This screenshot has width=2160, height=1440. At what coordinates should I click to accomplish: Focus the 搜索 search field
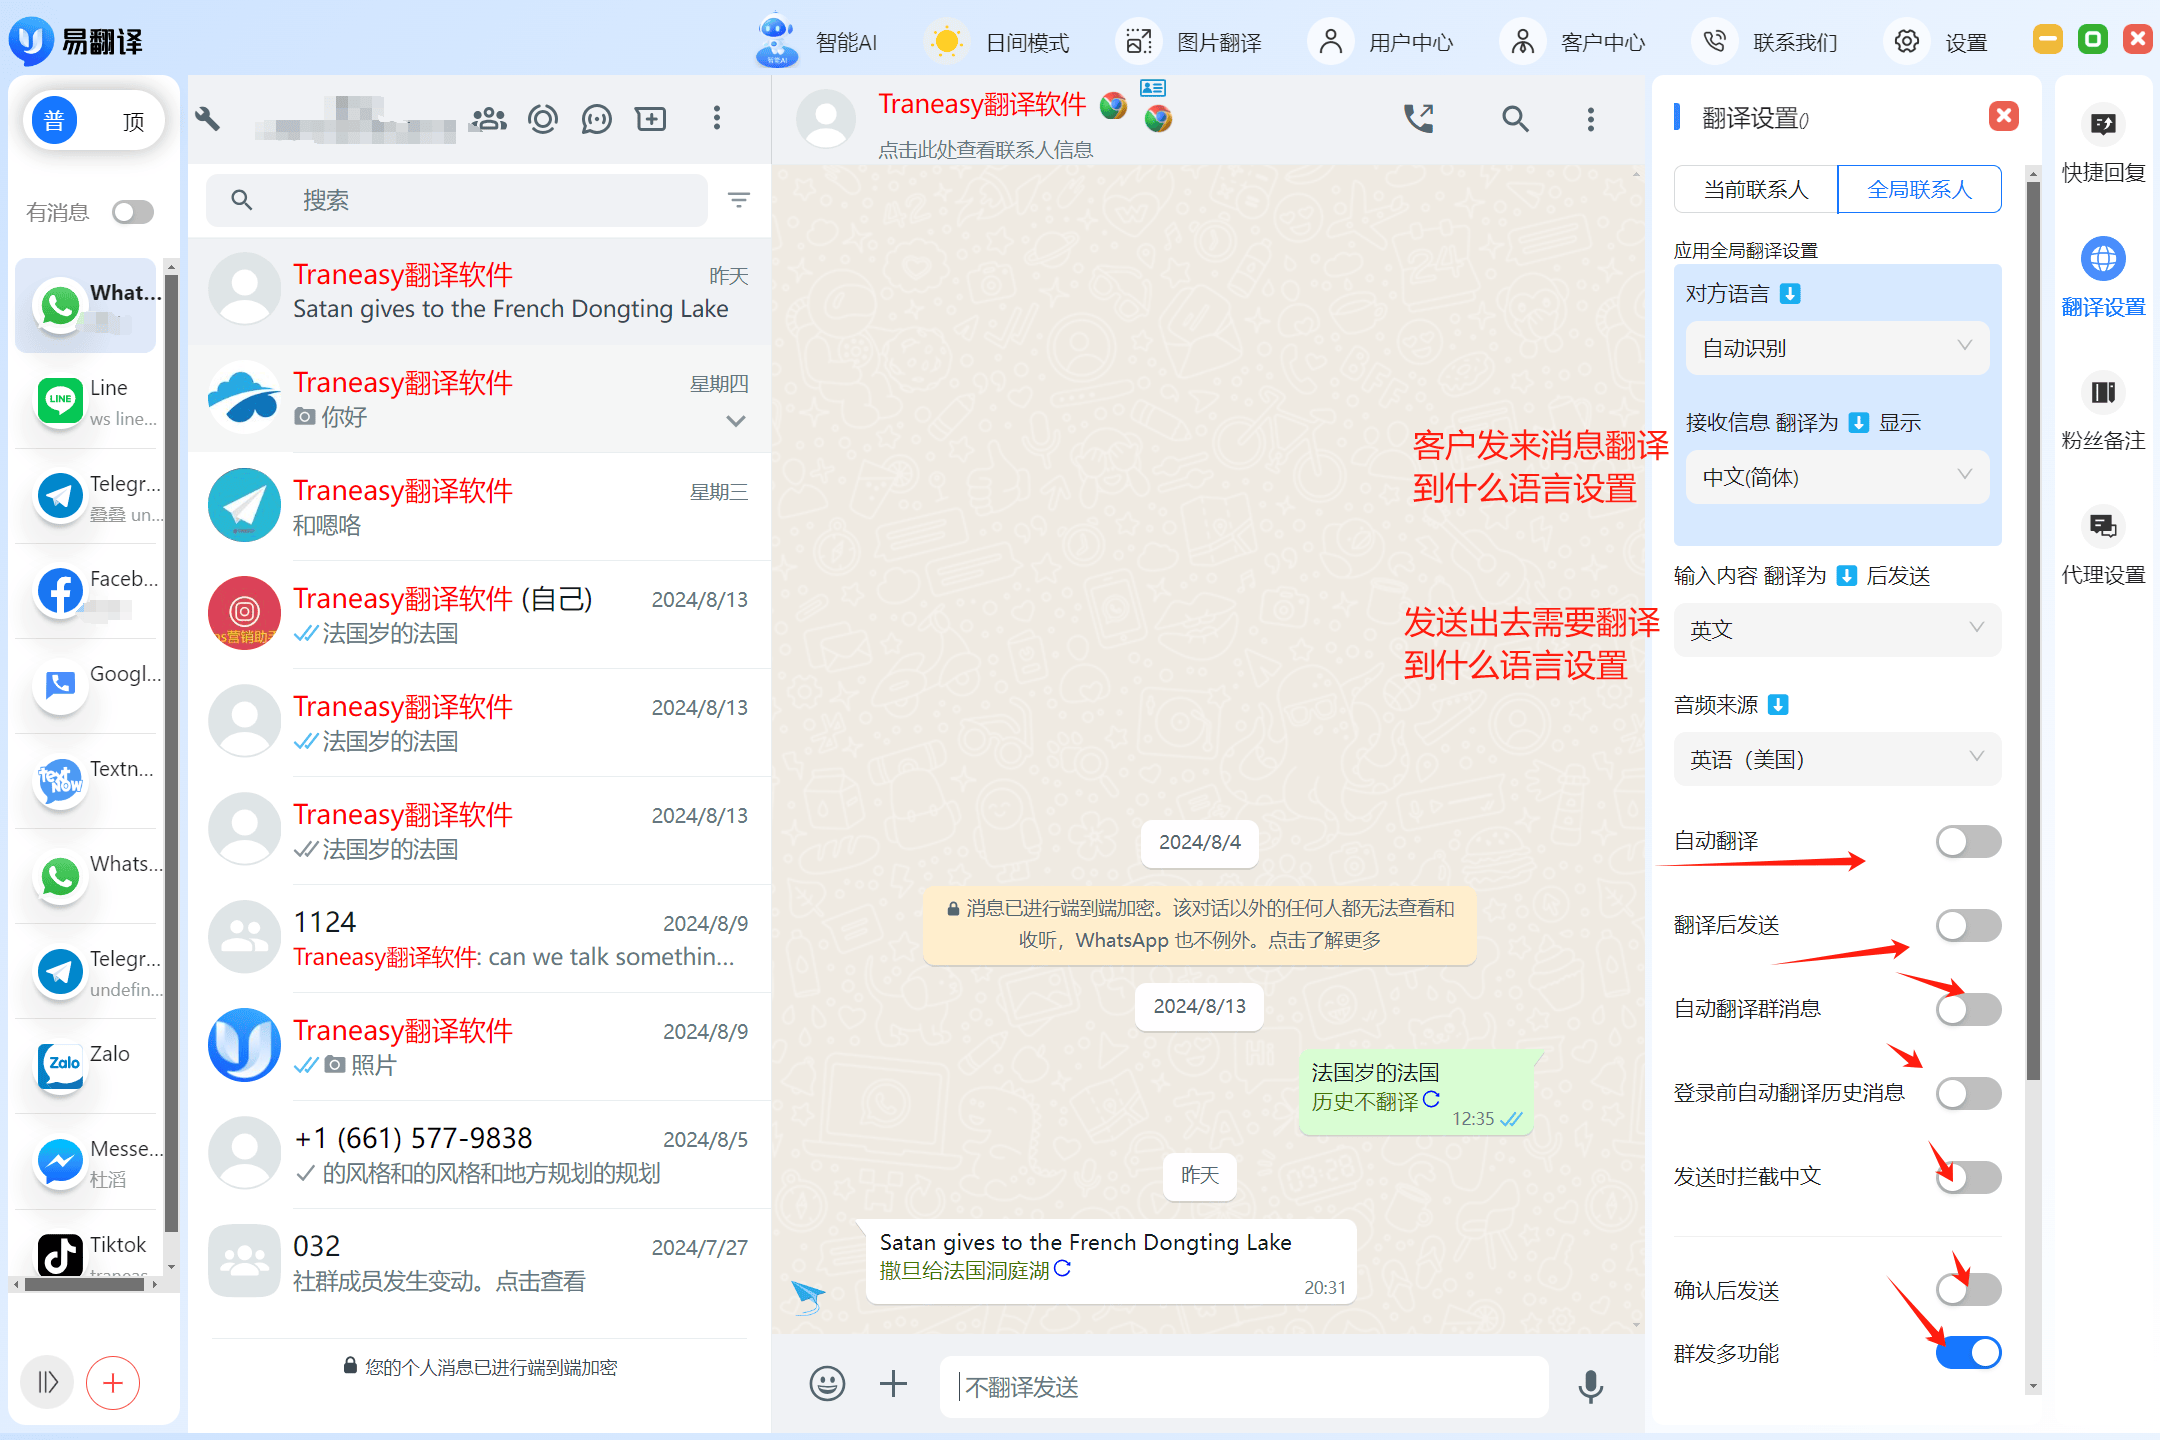457,200
